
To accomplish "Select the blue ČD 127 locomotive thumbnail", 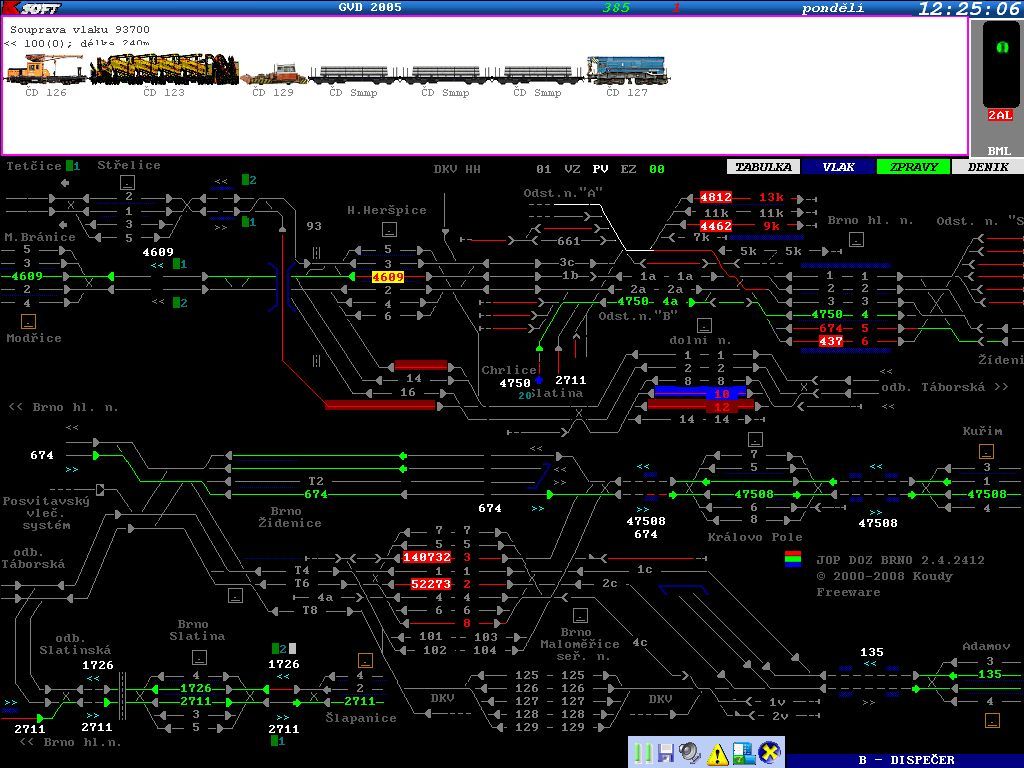I will pos(628,70).
